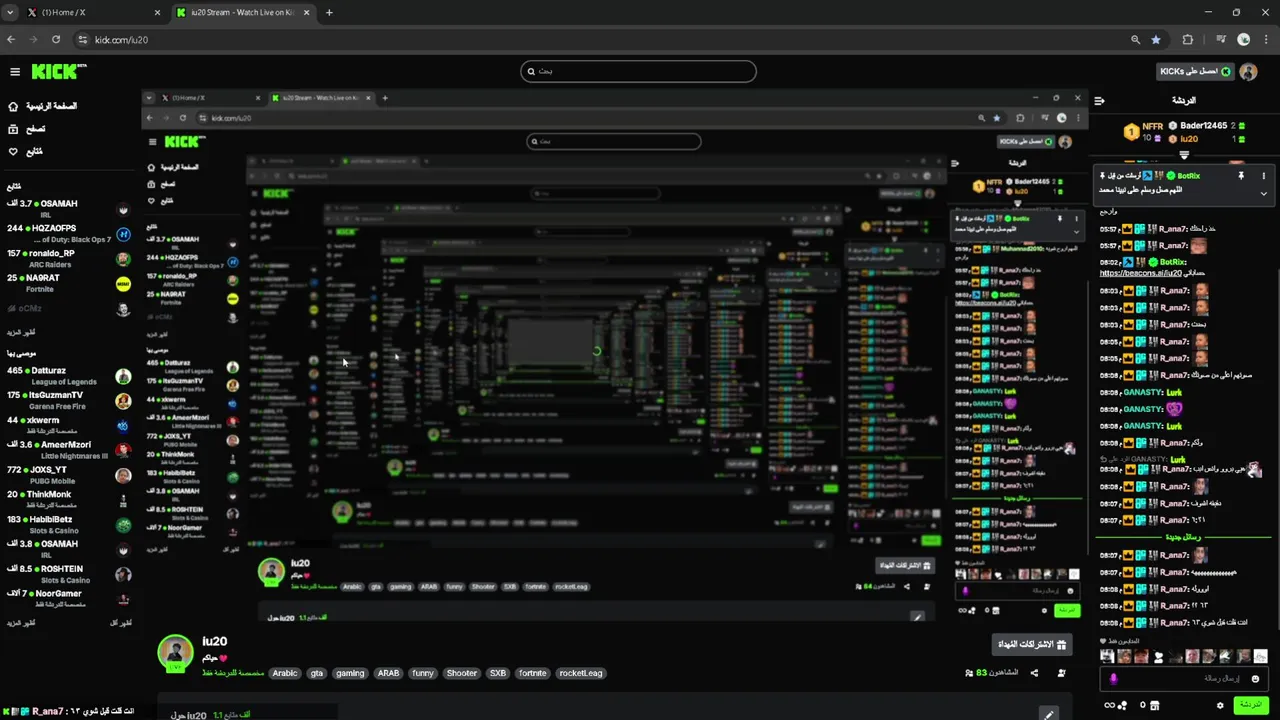Open a new browser tab

pos(329,12)
